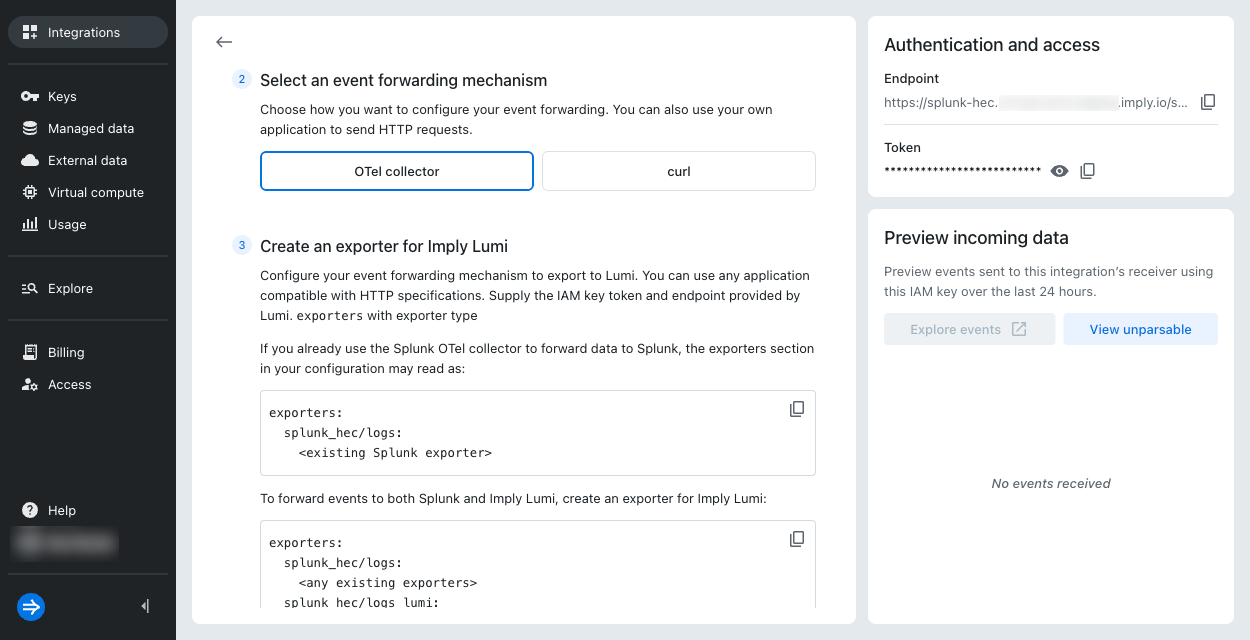Click the "No events received" message
Screen dimensions: 1250x640
[1051, 483]
